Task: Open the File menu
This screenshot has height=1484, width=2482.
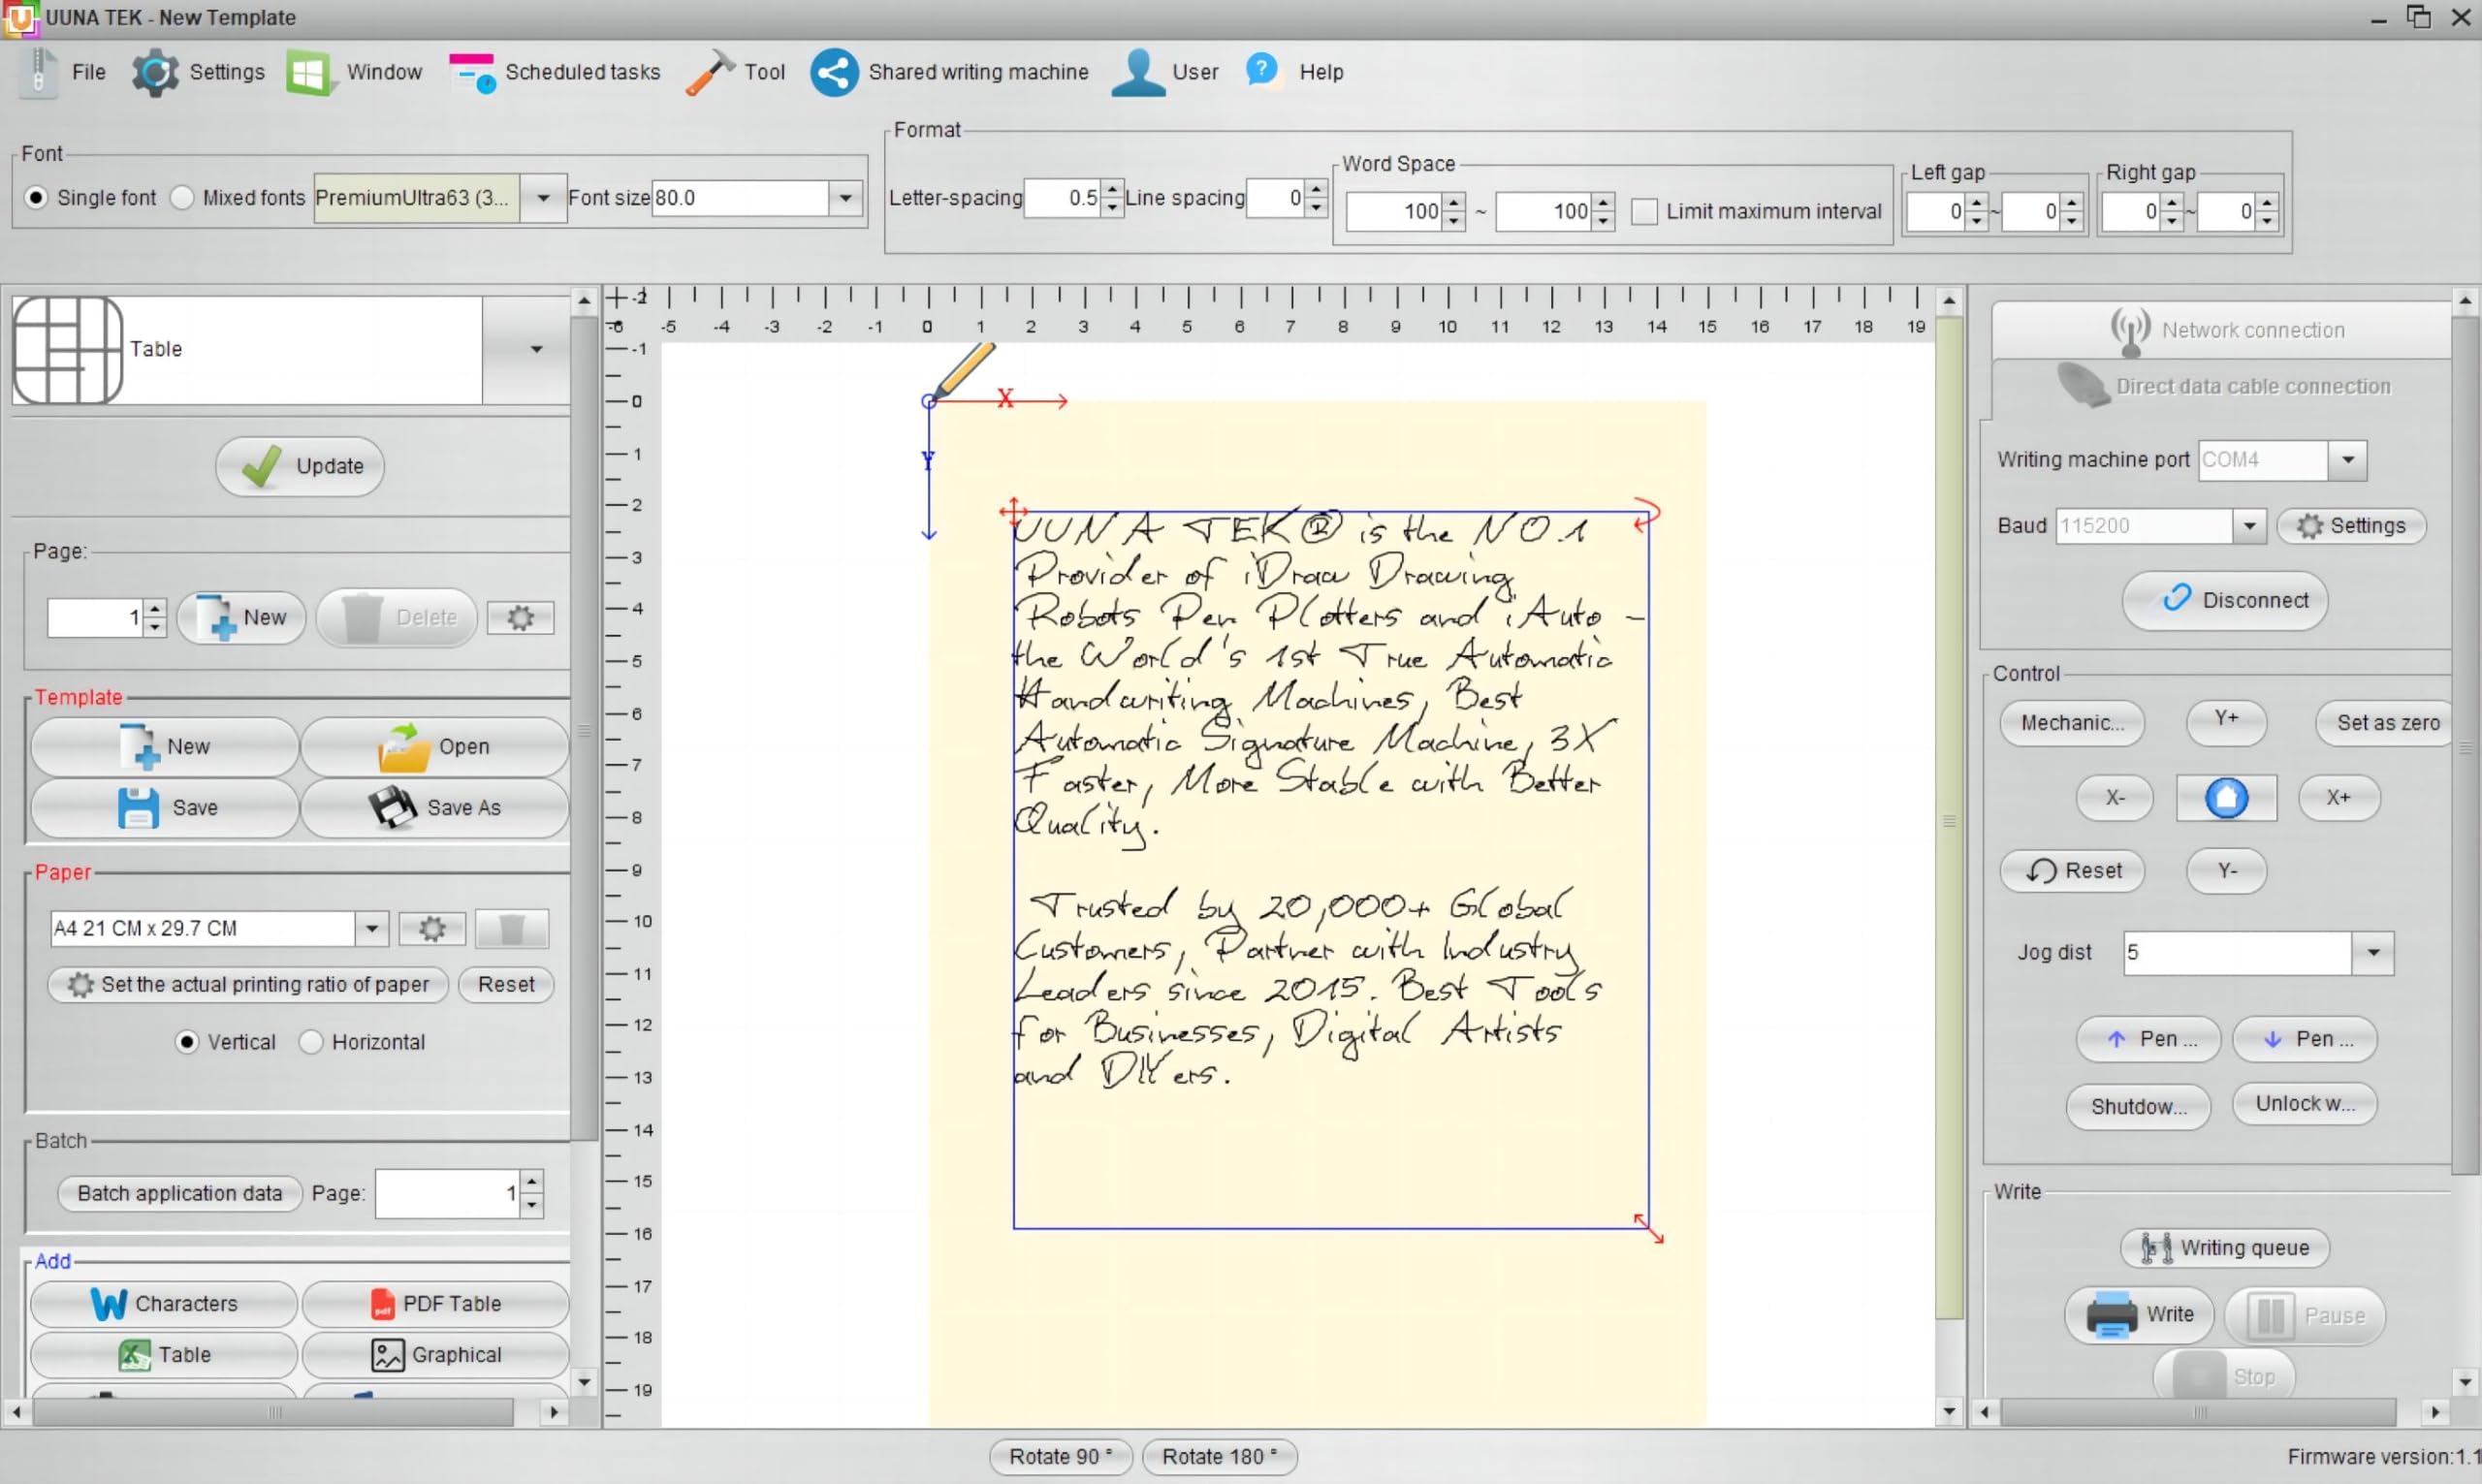Action: tap(63, 72)
